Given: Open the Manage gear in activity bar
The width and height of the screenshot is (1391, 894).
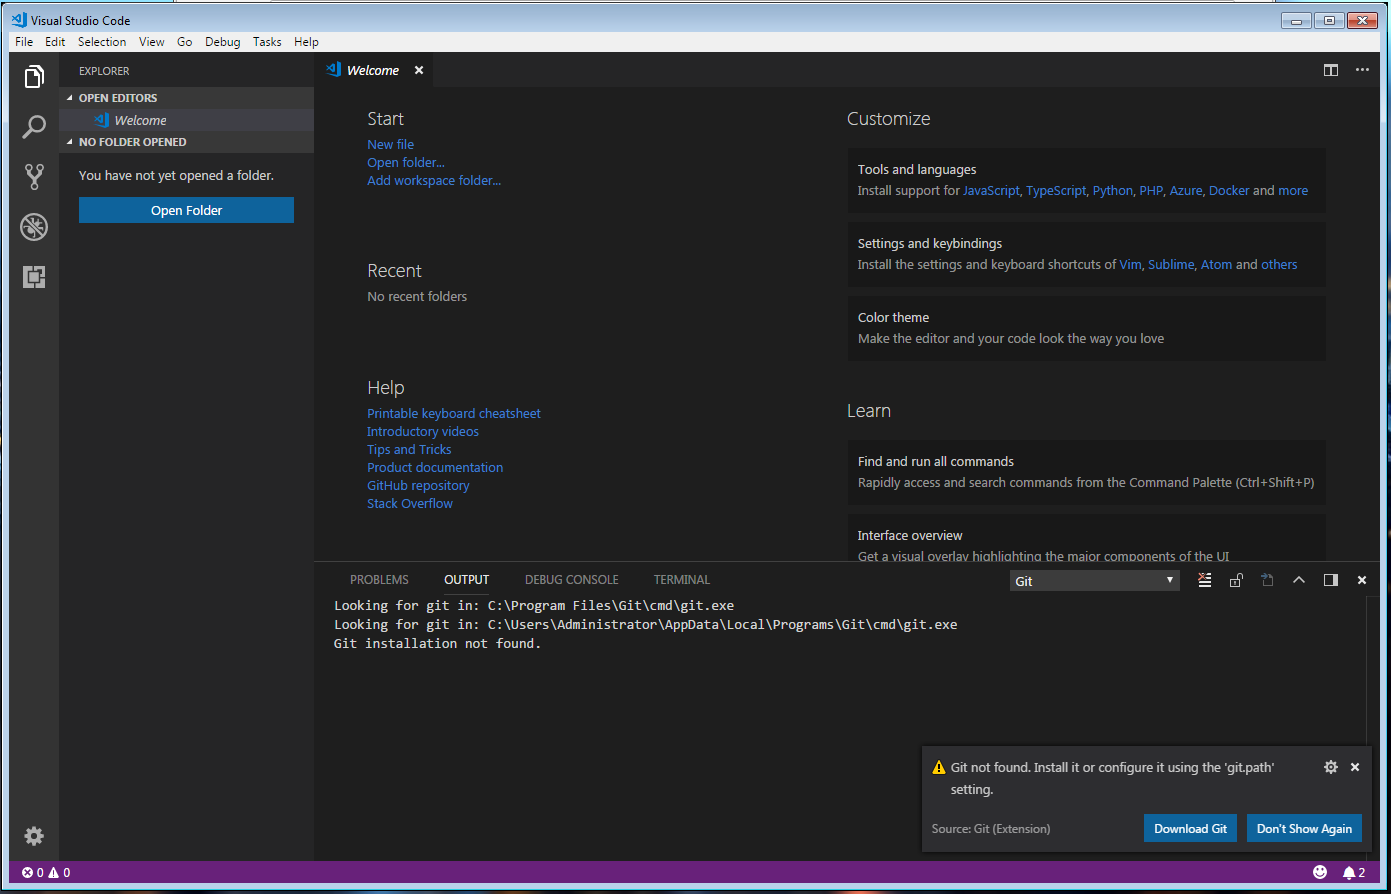Looking at the screenshot, I should (34, 836).
